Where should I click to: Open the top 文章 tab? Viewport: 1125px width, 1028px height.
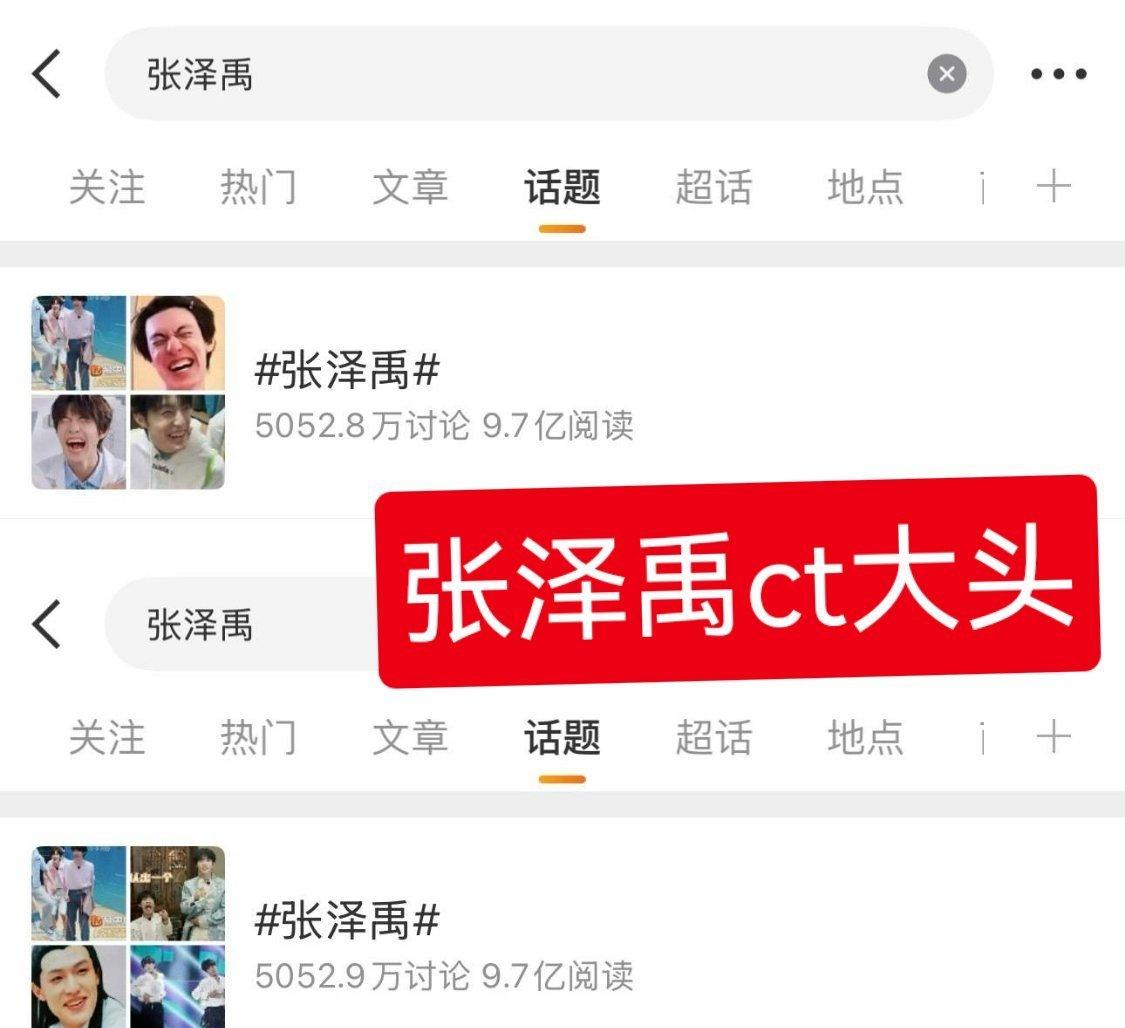tap(410, 187)
